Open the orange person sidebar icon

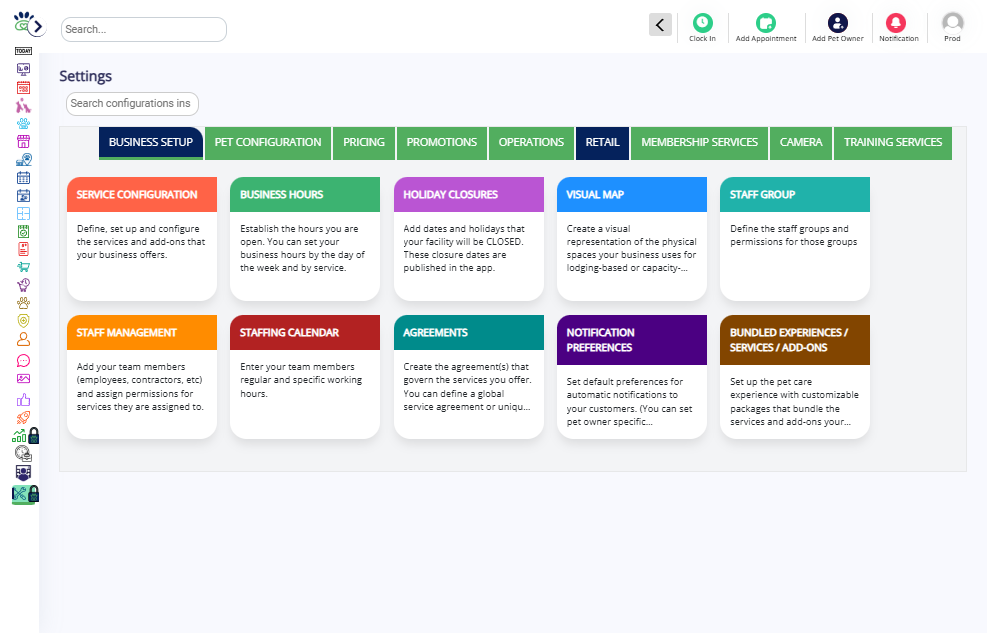(23, 339)
